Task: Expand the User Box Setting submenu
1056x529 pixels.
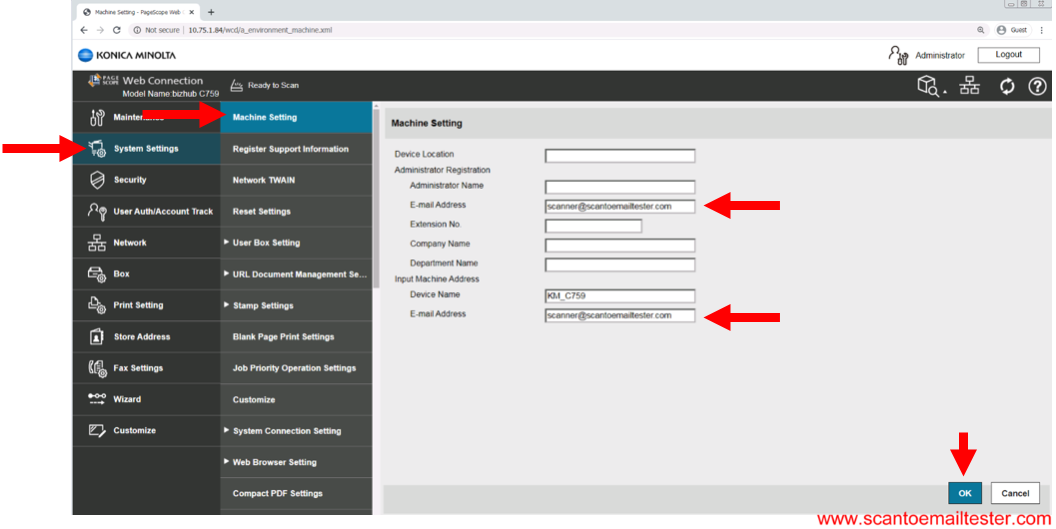Action: click(265, 243)
